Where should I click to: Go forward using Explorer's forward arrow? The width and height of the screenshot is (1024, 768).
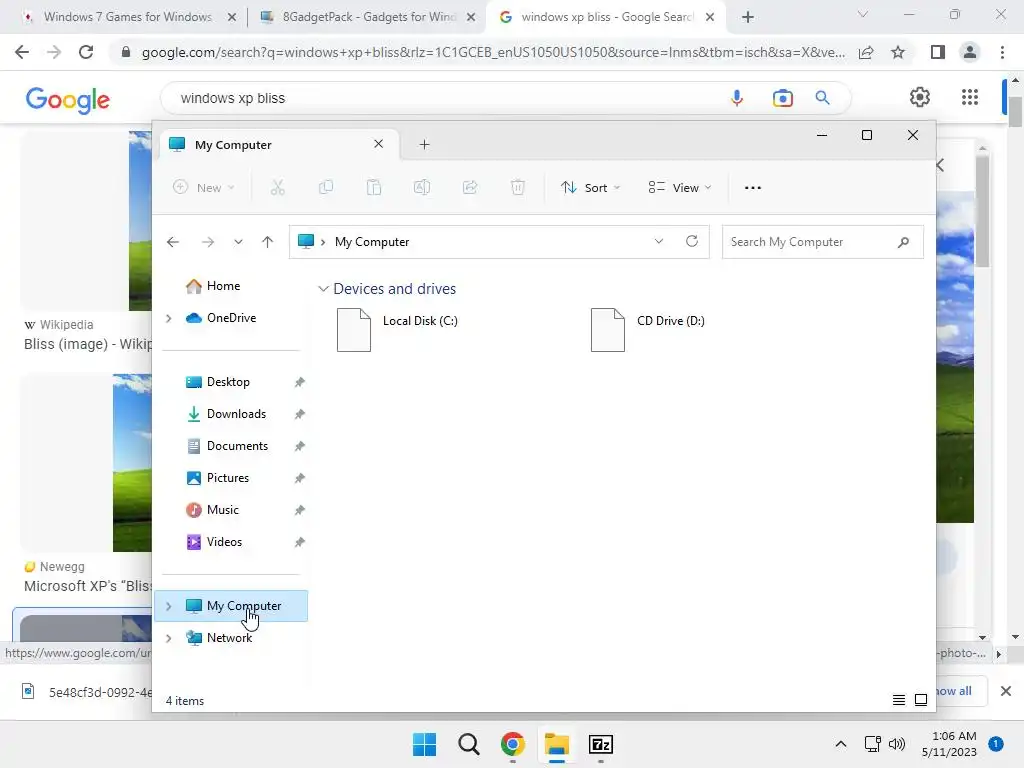tap(208, 242)
